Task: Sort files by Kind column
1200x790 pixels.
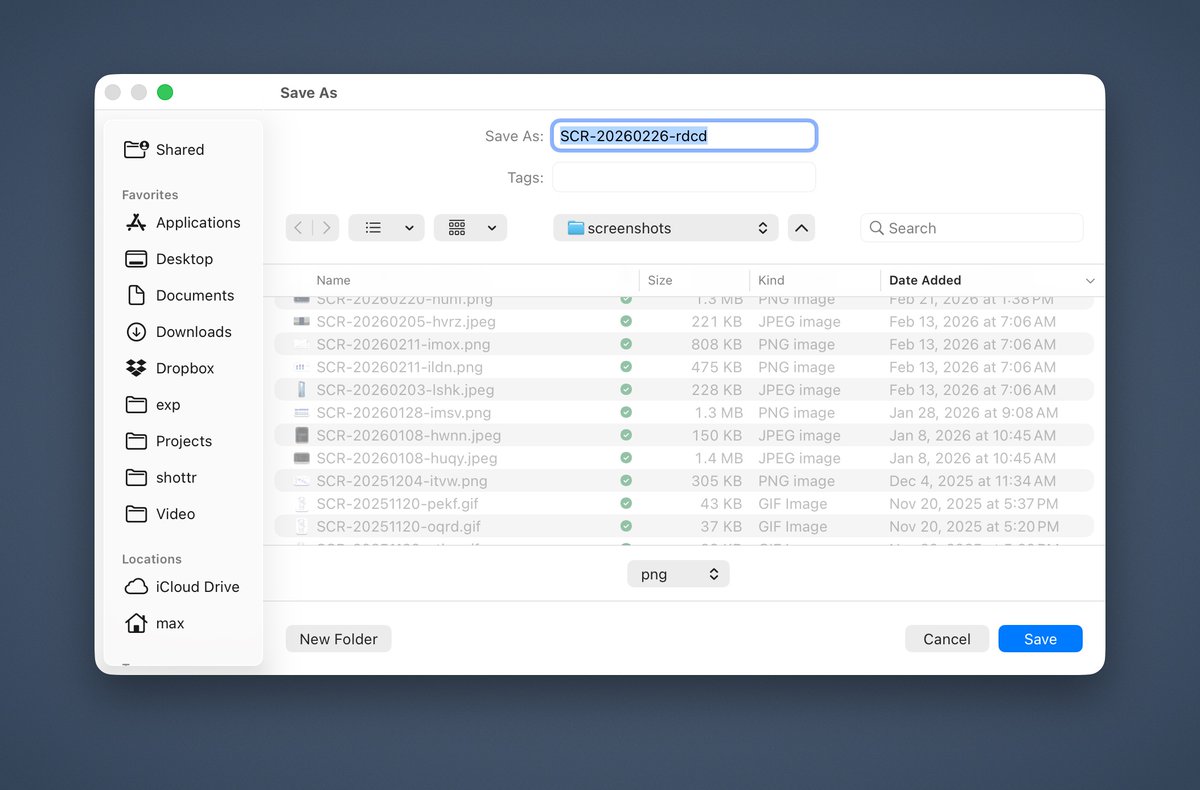Action: coord(771,281)
